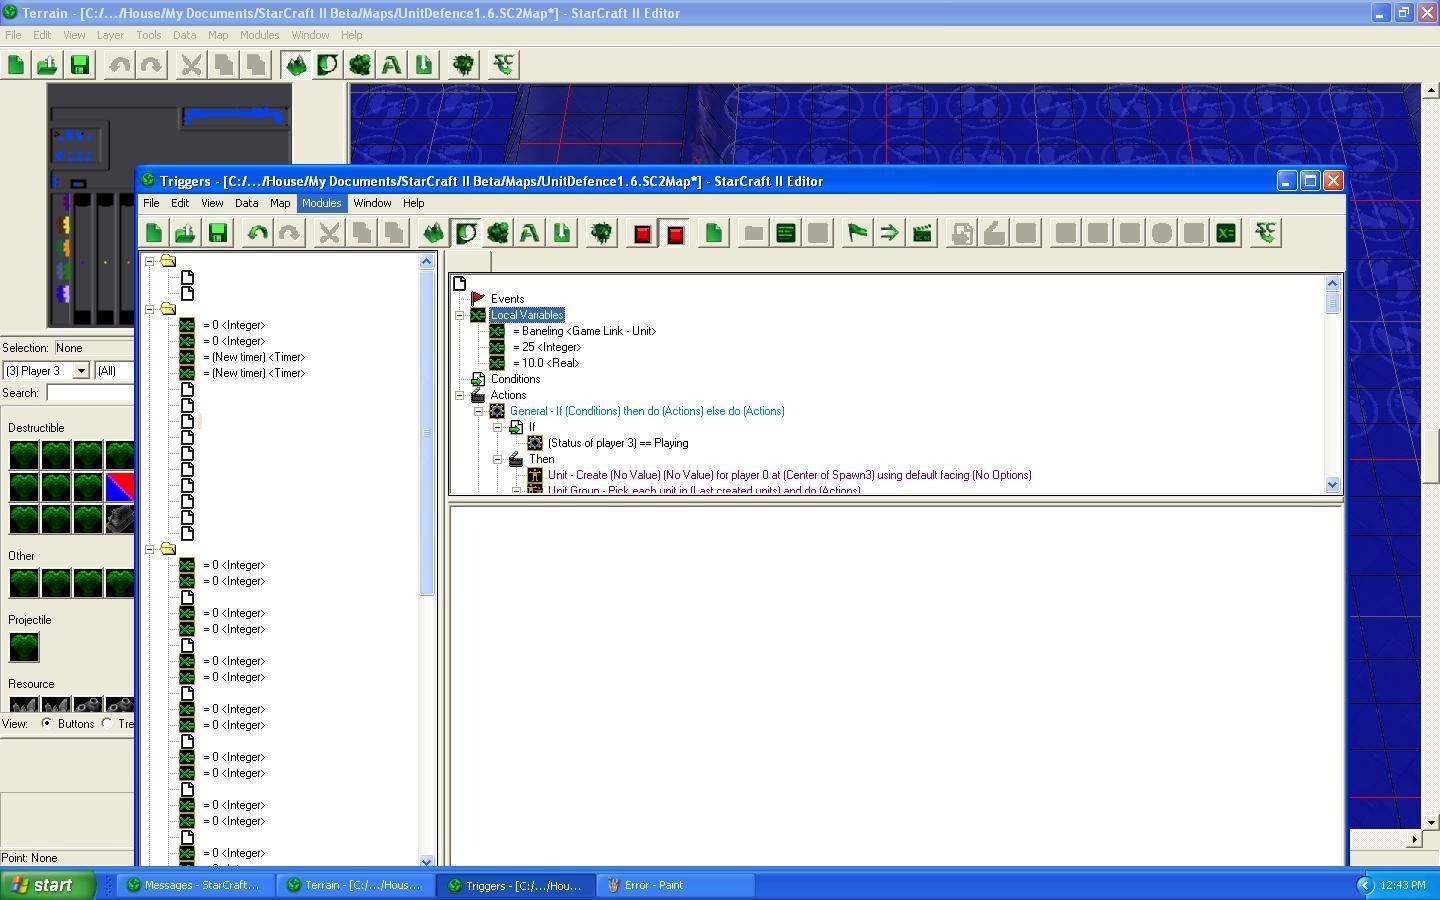Viewport: 1440px width, 900px height.
Task: Click the Projectile palette thumbnail
Action: 24,647
